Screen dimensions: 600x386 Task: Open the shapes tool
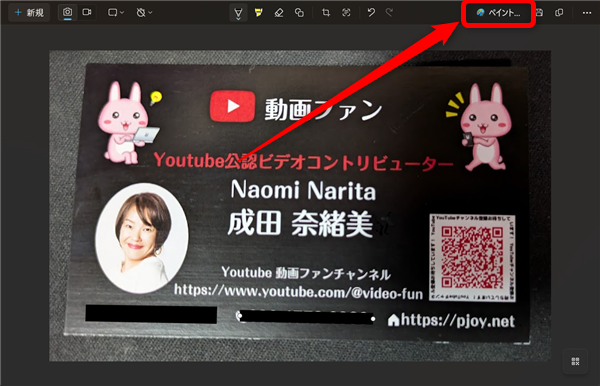(299, 13)
